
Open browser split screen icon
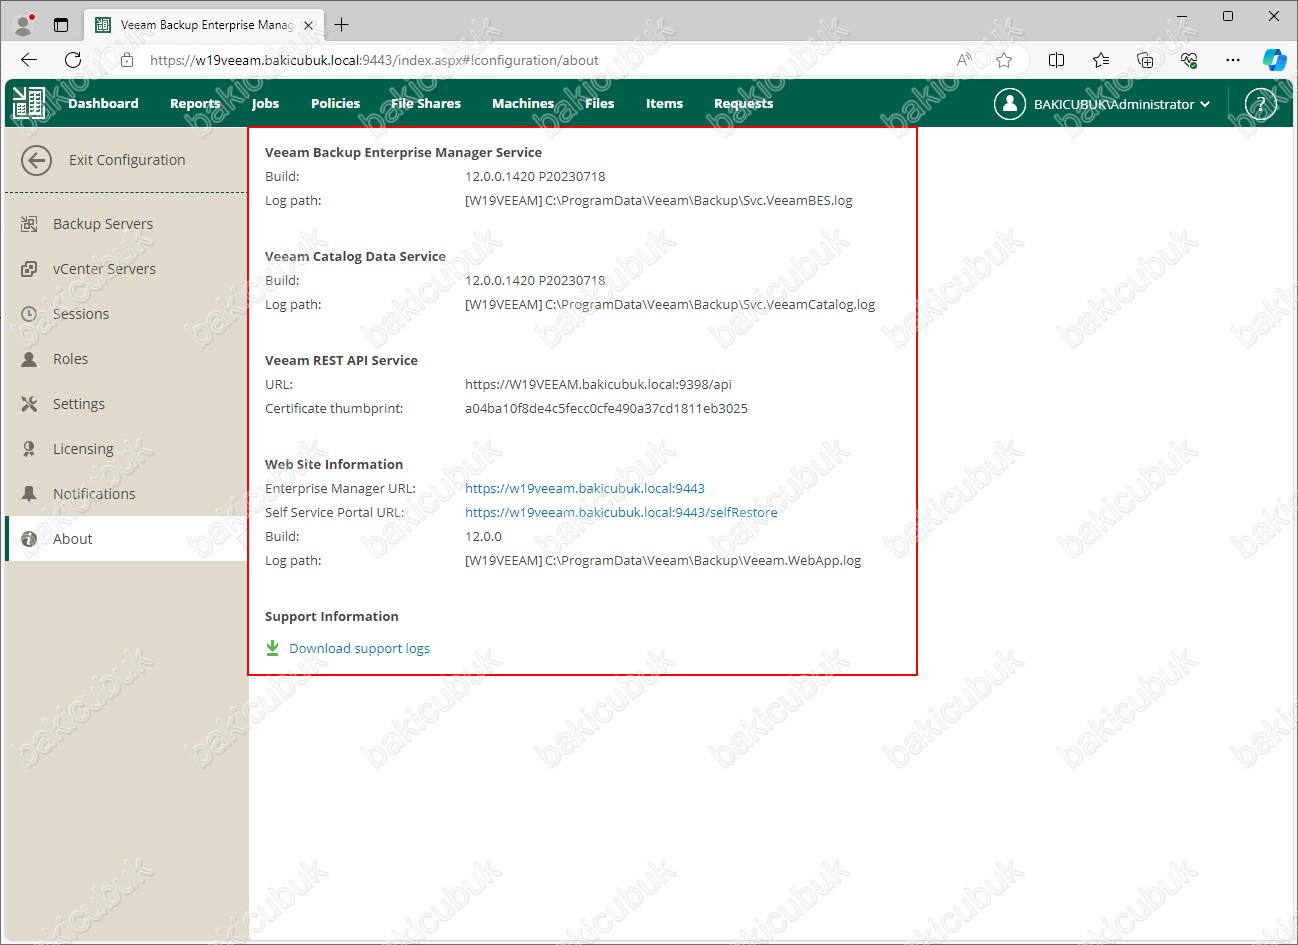pyautogui.click(x=1056, y=60)
